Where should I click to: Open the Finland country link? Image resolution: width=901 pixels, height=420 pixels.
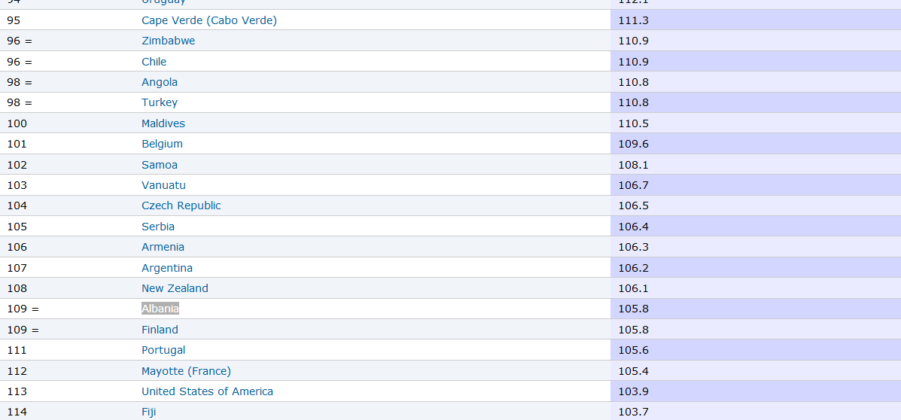[160, 330]
